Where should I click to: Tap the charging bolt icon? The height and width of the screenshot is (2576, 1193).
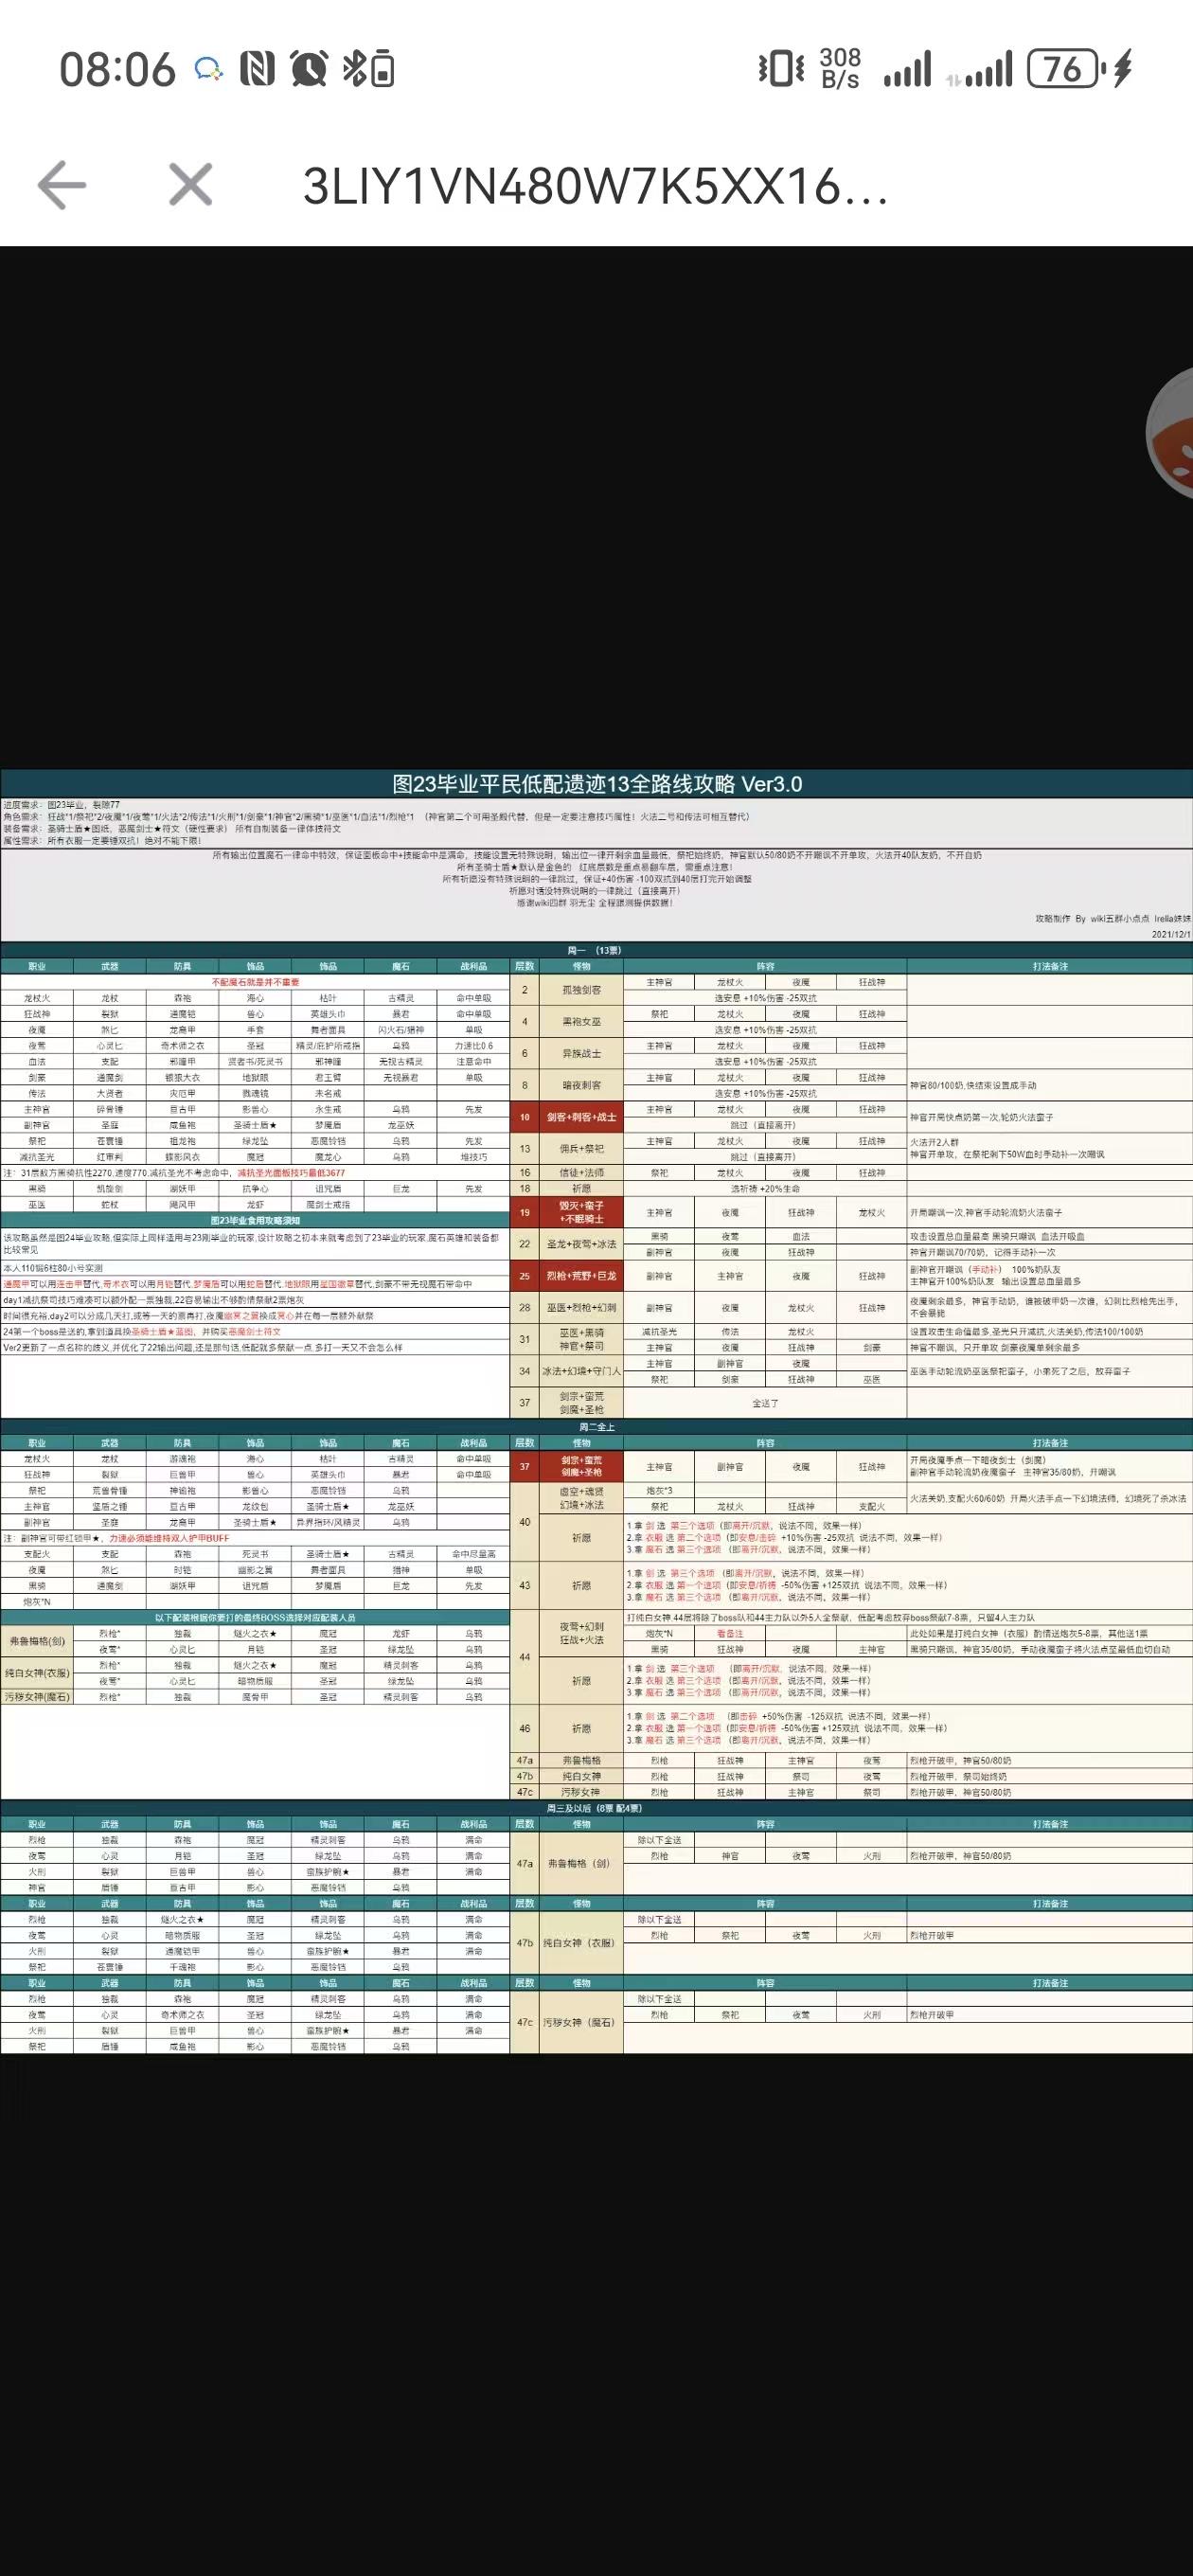coord(1123,69)
